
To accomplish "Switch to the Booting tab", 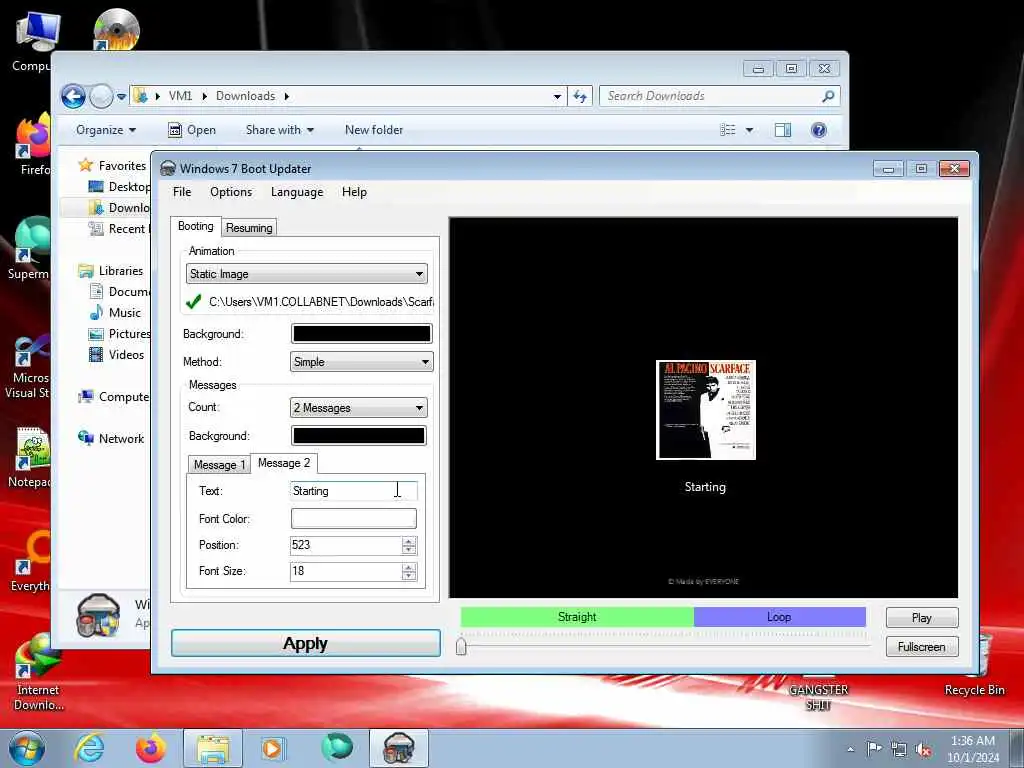I will [195, 226].
